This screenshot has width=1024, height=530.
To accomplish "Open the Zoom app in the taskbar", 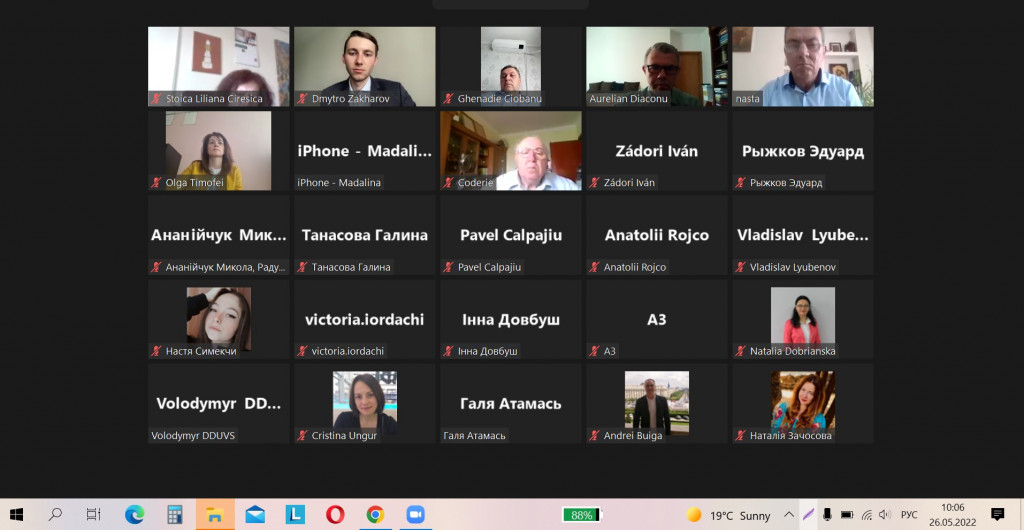I will point(415,514).
